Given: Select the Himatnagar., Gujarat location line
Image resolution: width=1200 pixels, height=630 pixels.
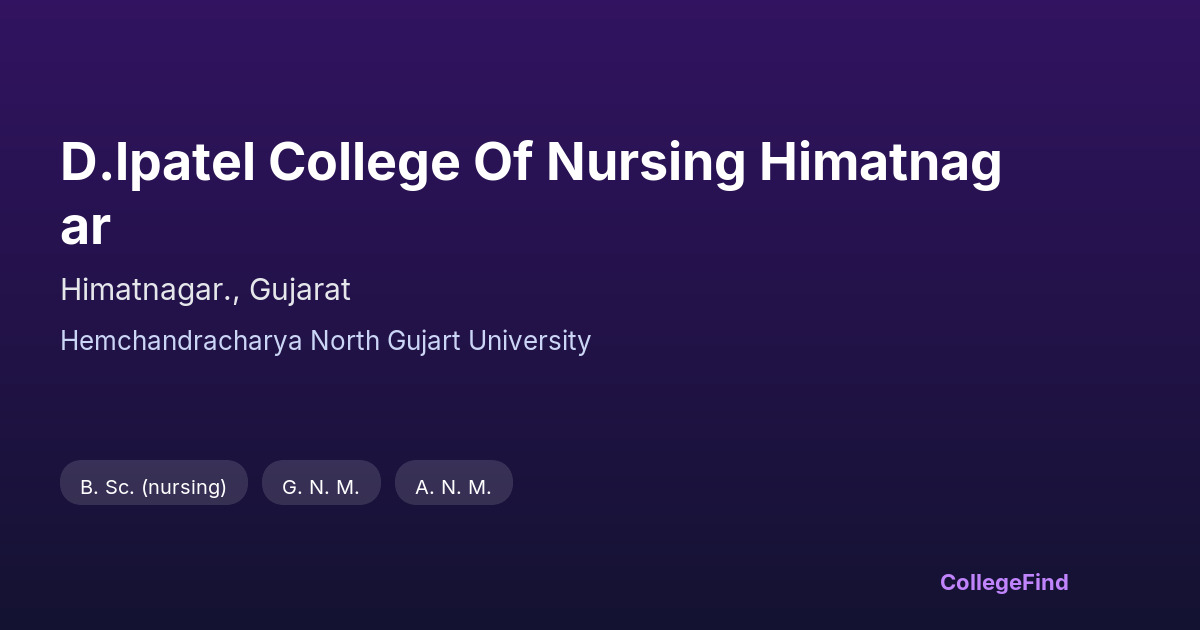Looking at the screenshot, I should click(x=205, y=290).
